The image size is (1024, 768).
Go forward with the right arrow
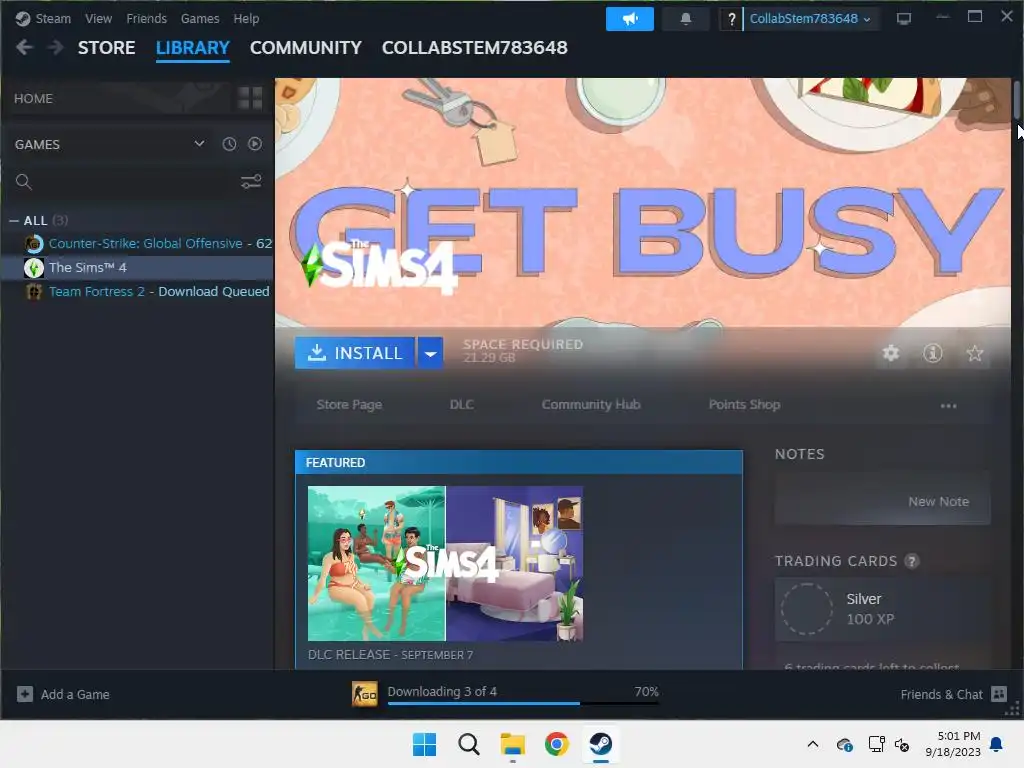(x=56, y=48)
